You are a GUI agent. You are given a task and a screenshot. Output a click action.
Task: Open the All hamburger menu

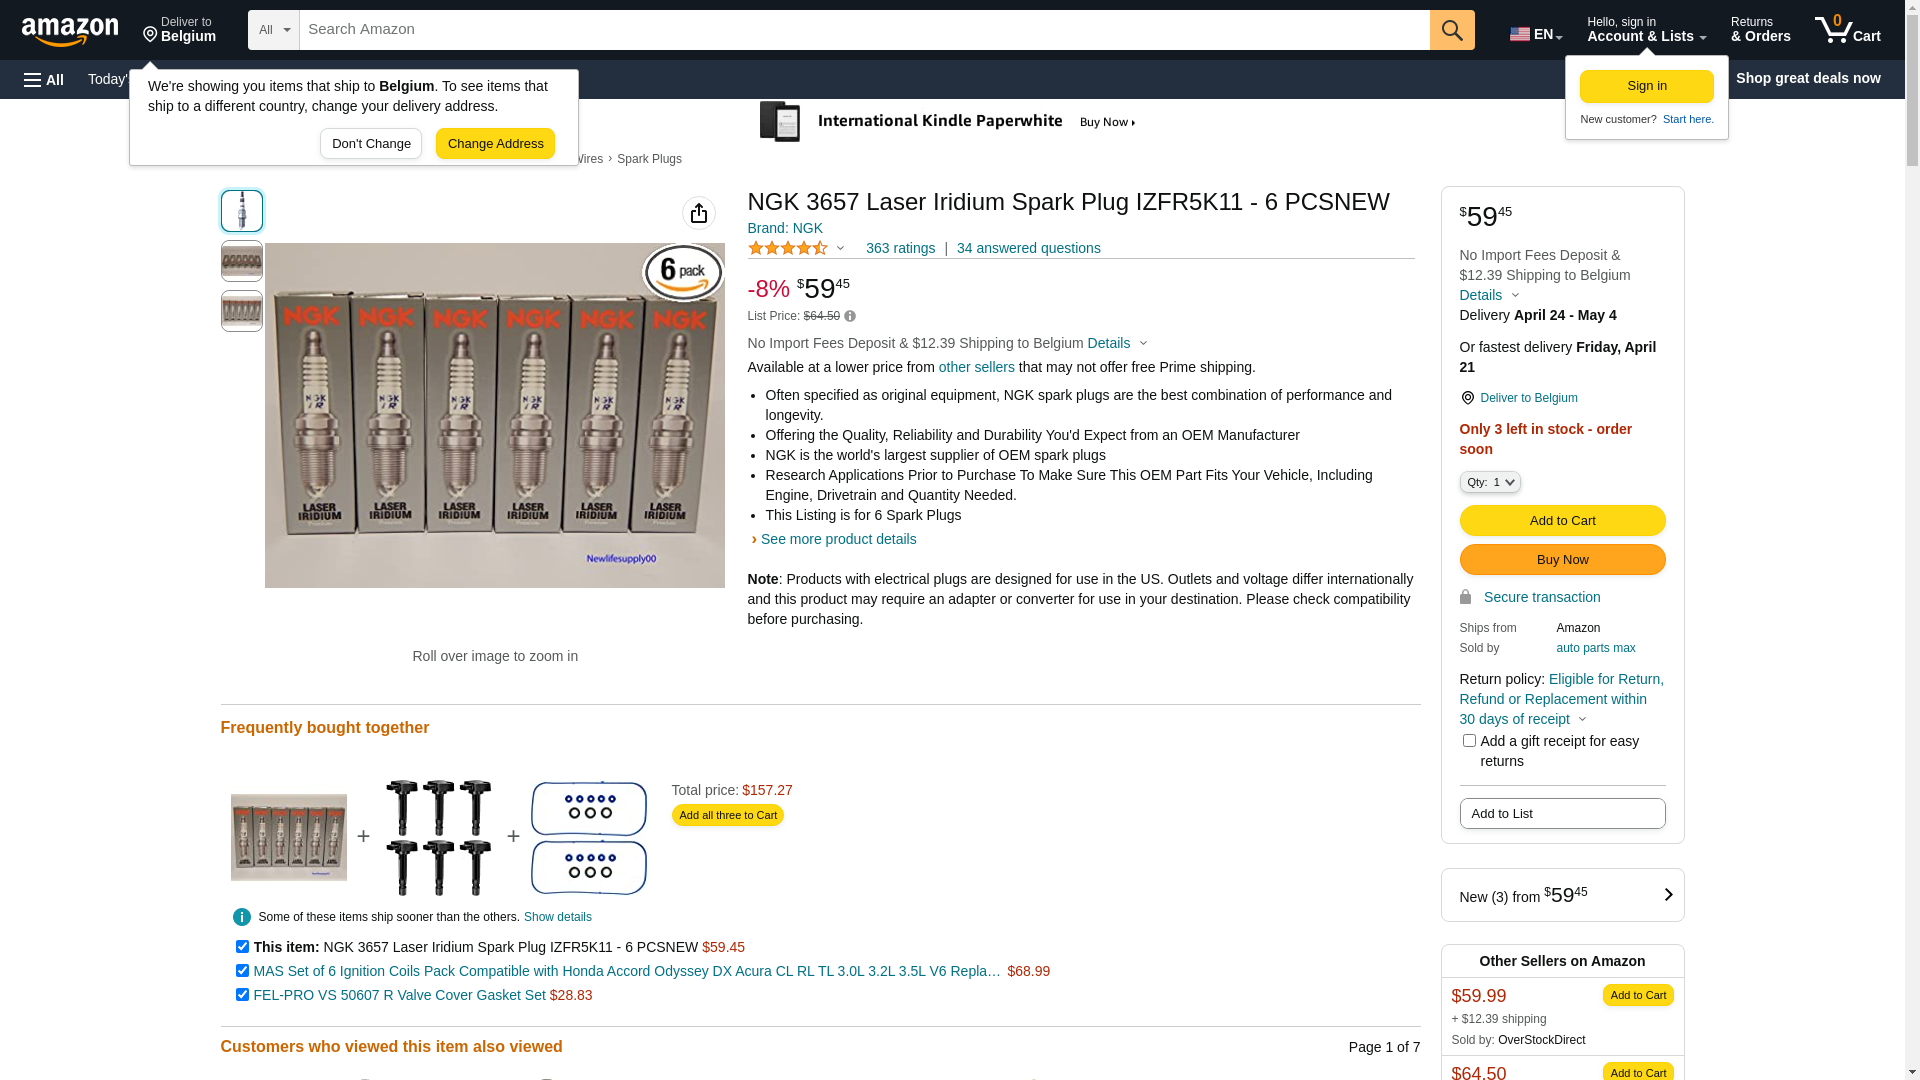[x=44, y=79]
